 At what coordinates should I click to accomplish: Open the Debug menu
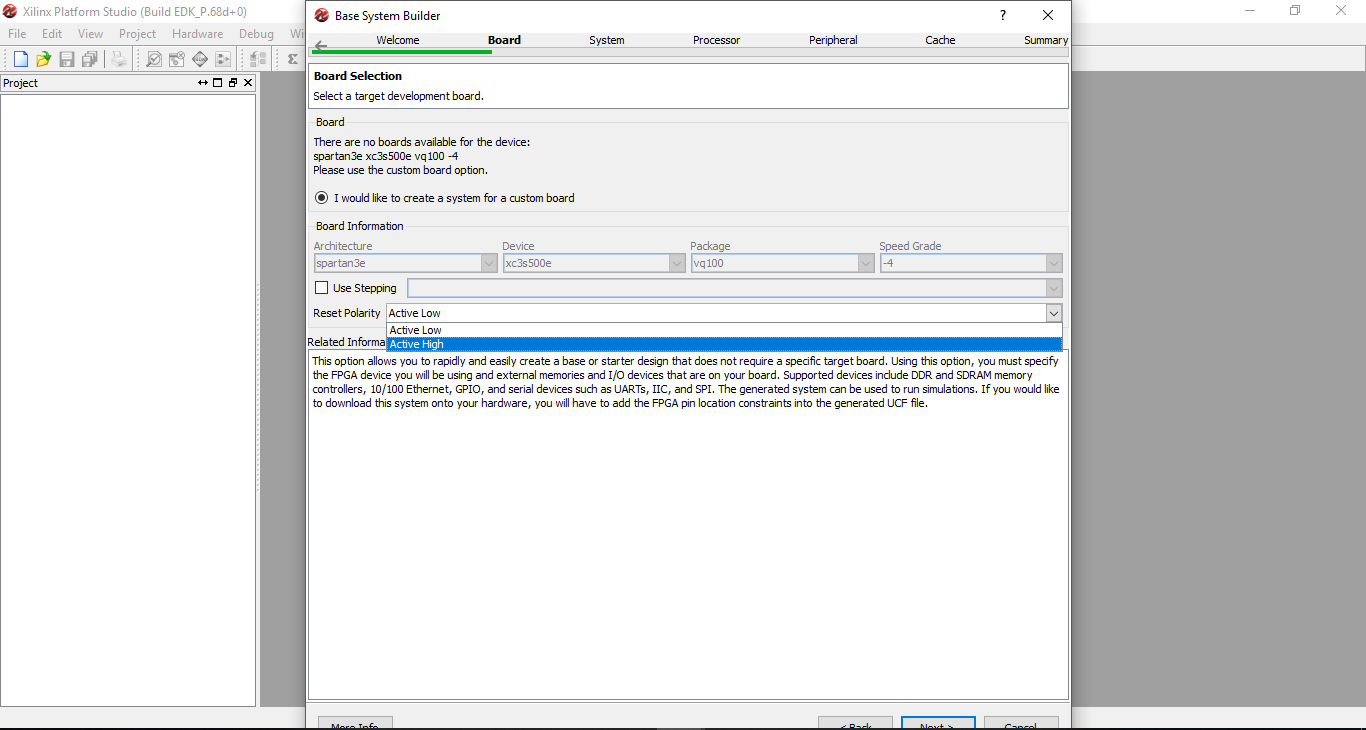tap(256, 34)
